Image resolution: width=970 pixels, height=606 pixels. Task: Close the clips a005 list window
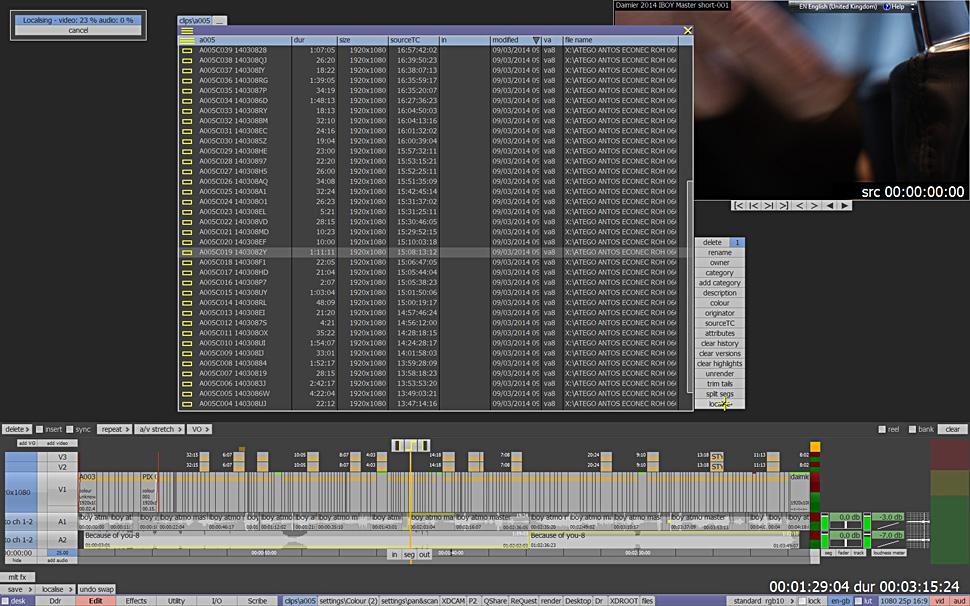click(687, 30)
